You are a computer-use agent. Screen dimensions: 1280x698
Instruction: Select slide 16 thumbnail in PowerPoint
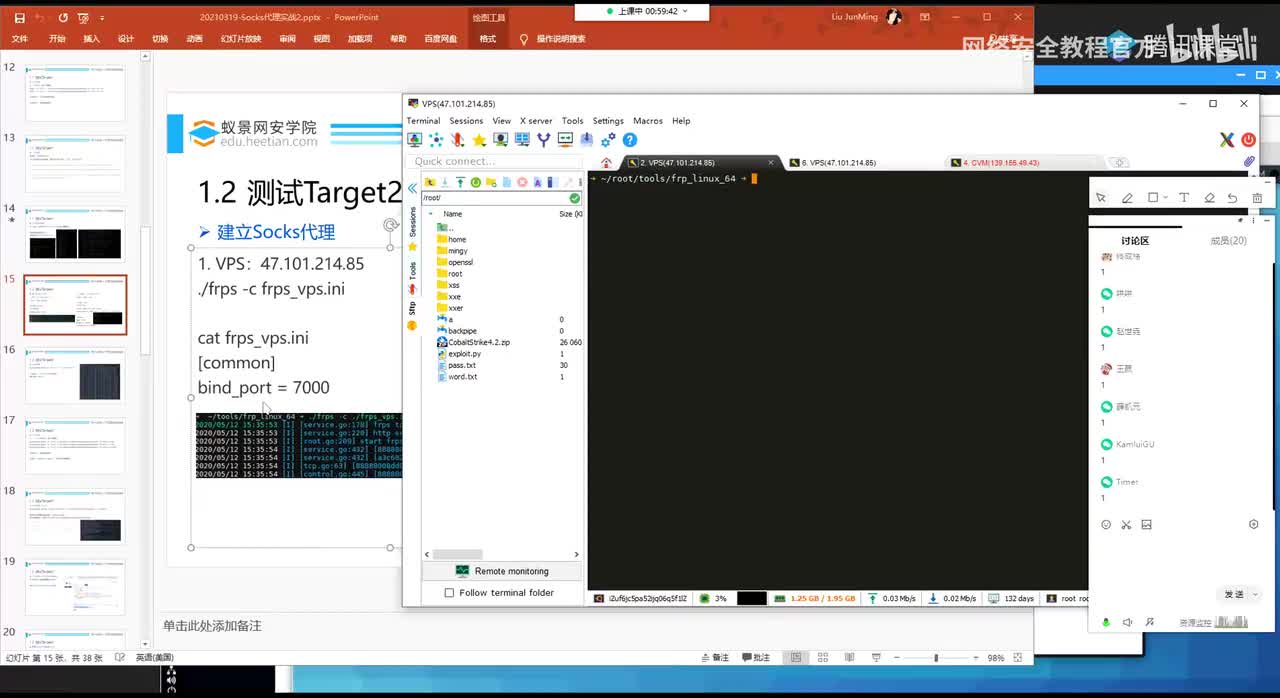pos(75,375)
